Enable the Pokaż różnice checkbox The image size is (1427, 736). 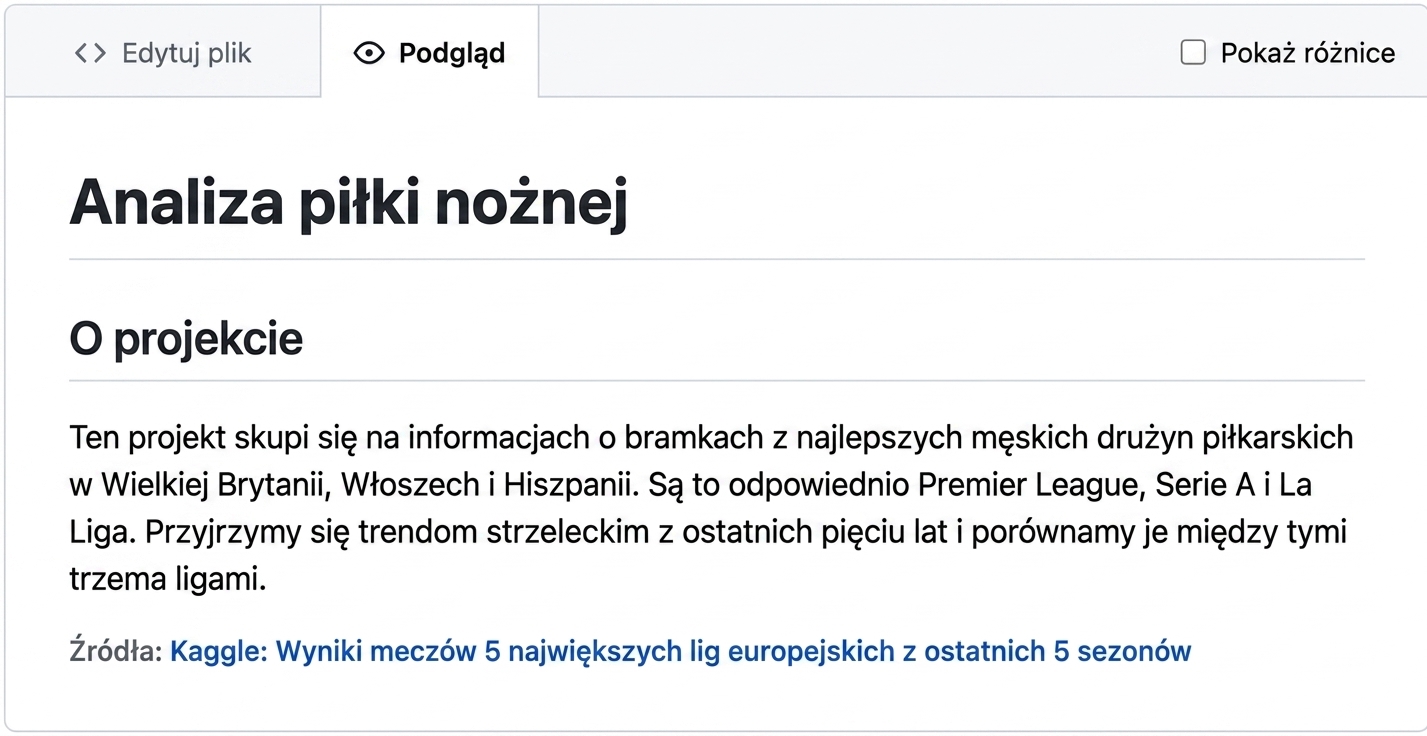pos(1193,52)
